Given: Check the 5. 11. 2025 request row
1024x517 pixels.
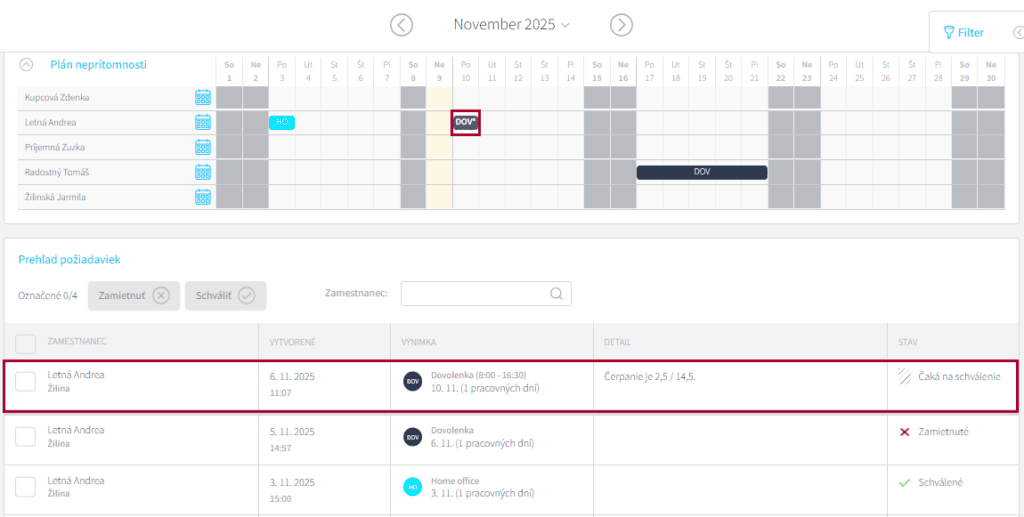Looking at the screenshot, I should (26, 437).
